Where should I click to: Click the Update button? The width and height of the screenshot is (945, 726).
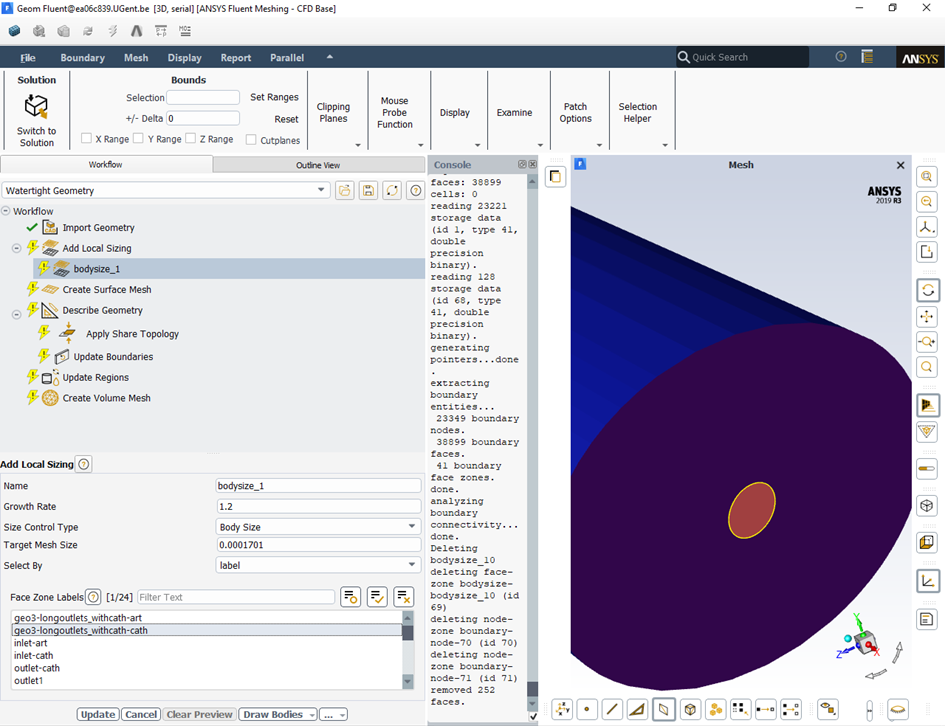click(x=98, y=714)
